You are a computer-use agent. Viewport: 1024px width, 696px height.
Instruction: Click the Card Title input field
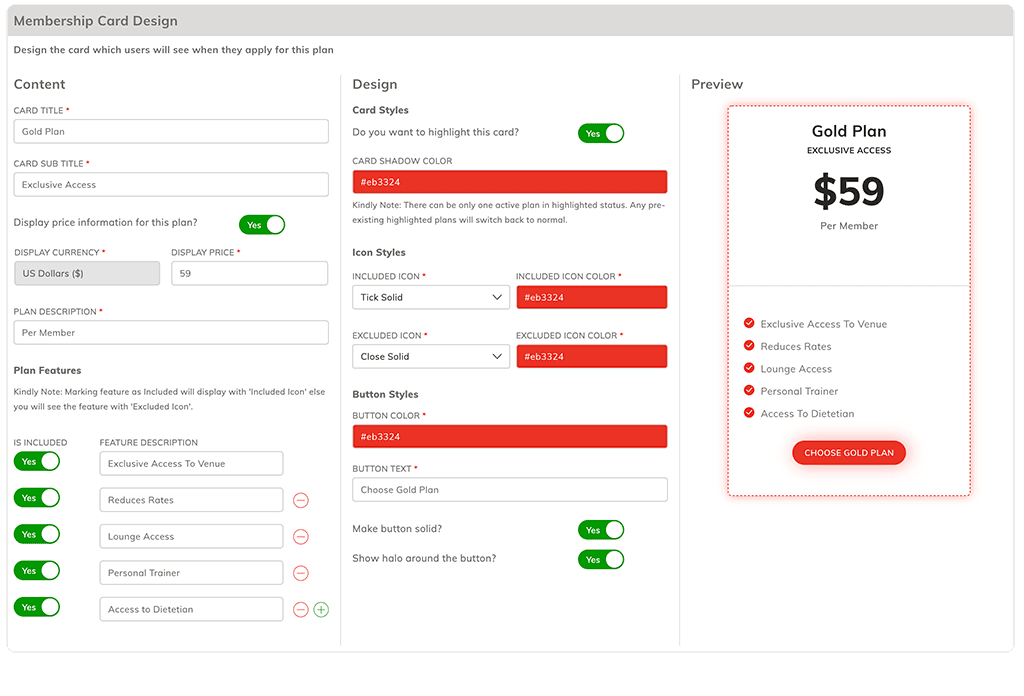171,131
